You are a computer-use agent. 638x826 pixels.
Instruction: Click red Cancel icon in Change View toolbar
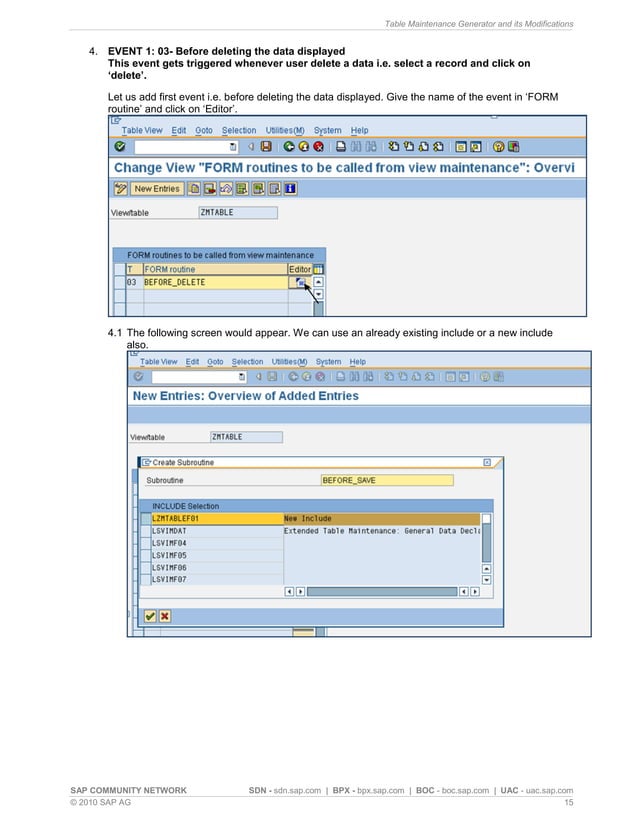click(x=318, y=146)
